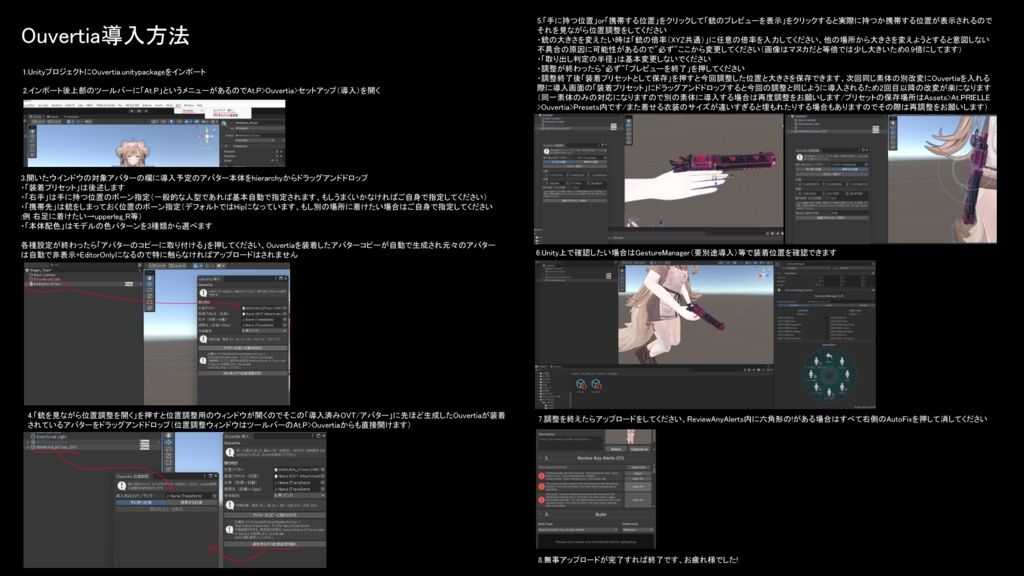
Task: Click the carry position button in step 4 window
Action: (191, 503)
